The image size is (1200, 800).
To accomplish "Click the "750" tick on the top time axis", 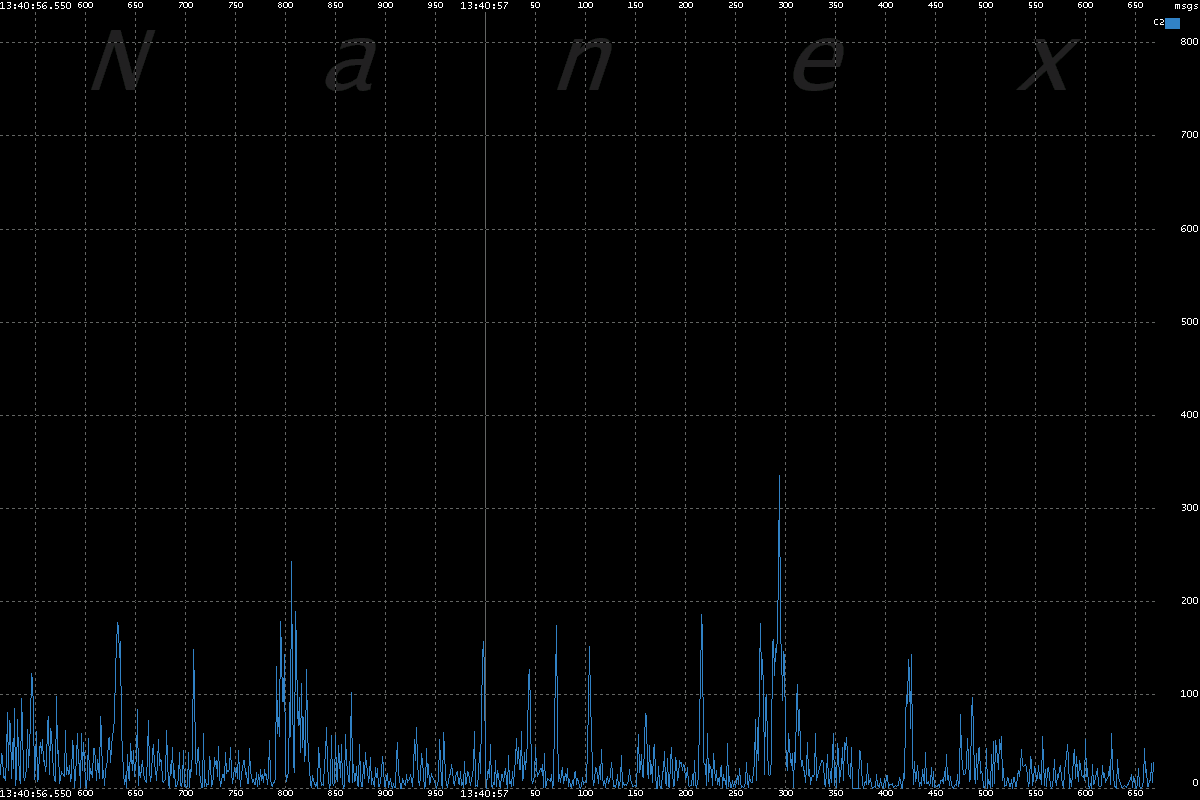I will [x=235, y=6].
